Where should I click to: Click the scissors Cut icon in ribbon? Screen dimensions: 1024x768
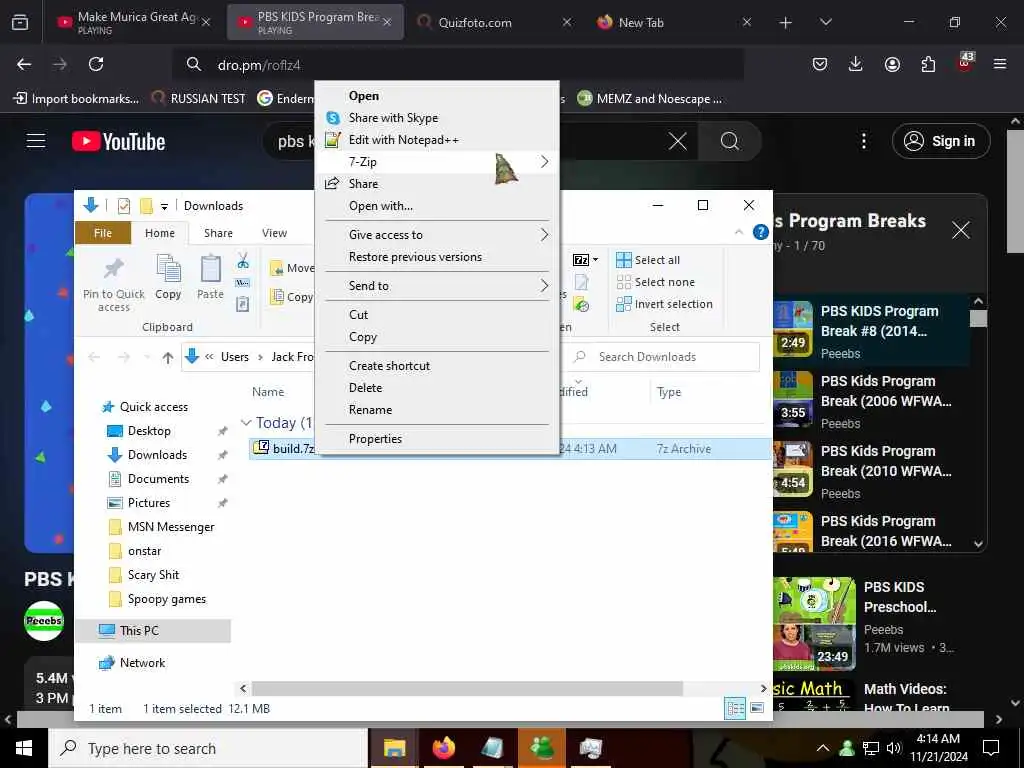pos(243,261)
